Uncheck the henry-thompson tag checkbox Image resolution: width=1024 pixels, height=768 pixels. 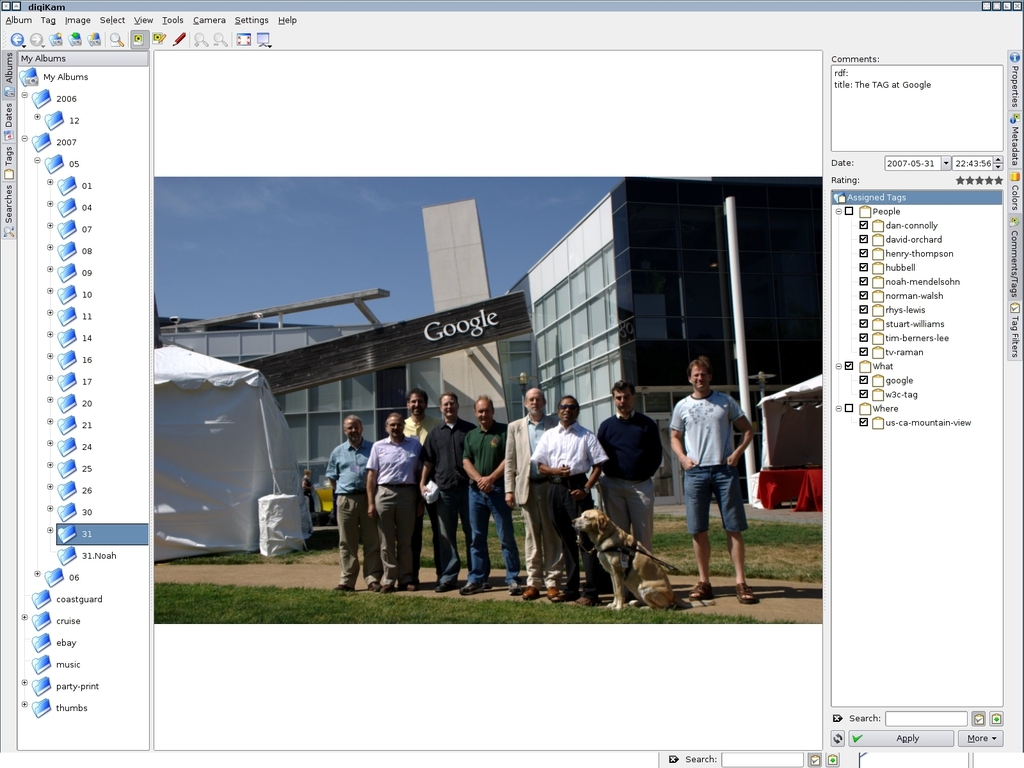863,253
